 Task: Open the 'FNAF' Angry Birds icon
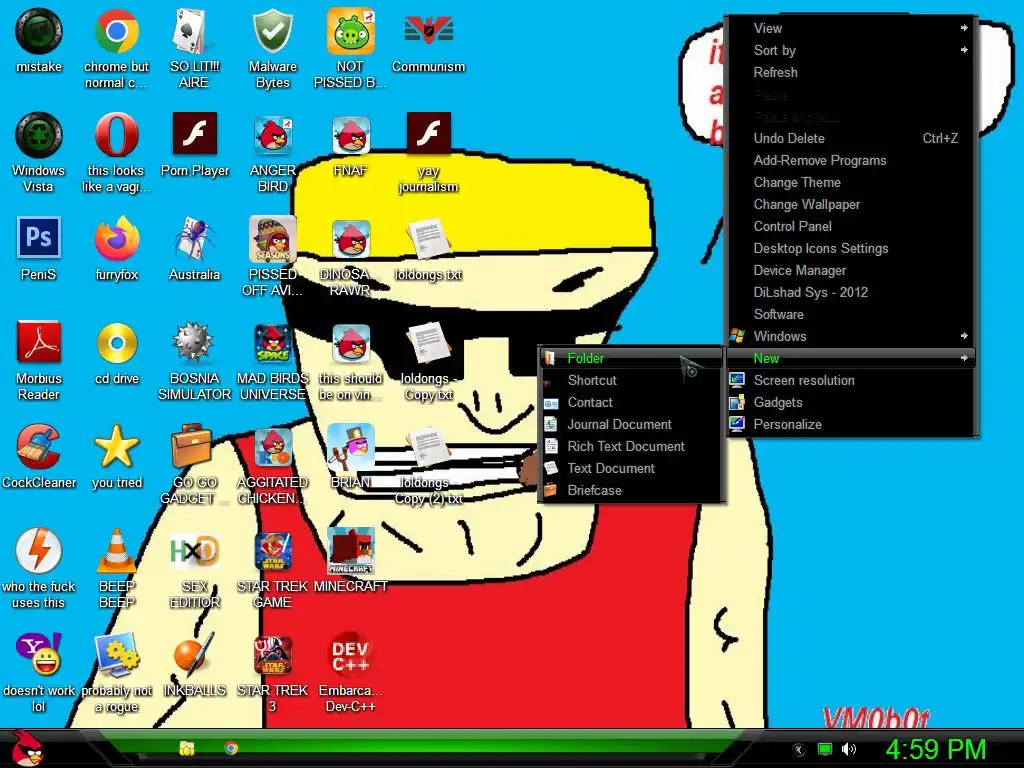pyautogui.click(x=351, y=136)
